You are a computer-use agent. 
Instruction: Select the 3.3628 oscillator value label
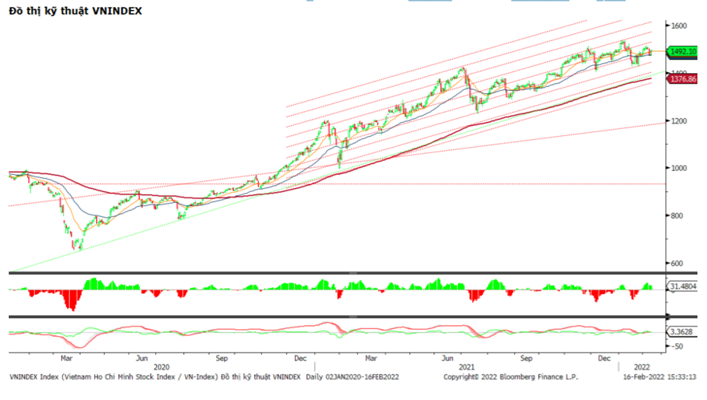click(684, 331)
